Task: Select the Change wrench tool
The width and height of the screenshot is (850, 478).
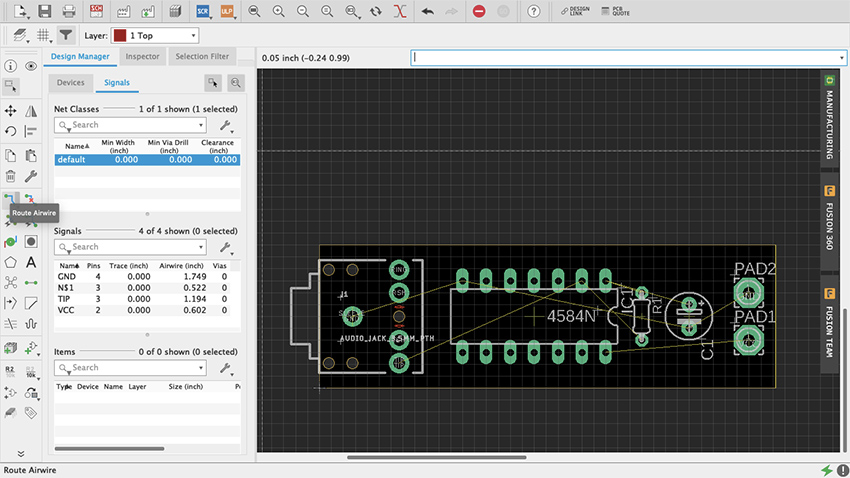Action: click(x=31, y=176)
